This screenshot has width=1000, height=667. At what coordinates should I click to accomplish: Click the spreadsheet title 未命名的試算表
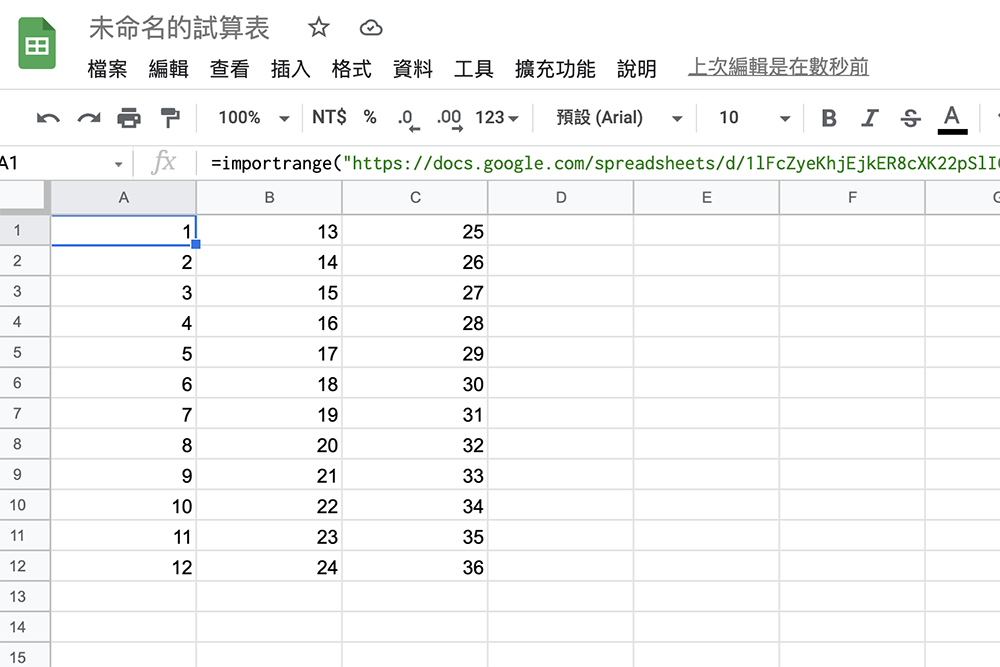click(x=178, y=29)
